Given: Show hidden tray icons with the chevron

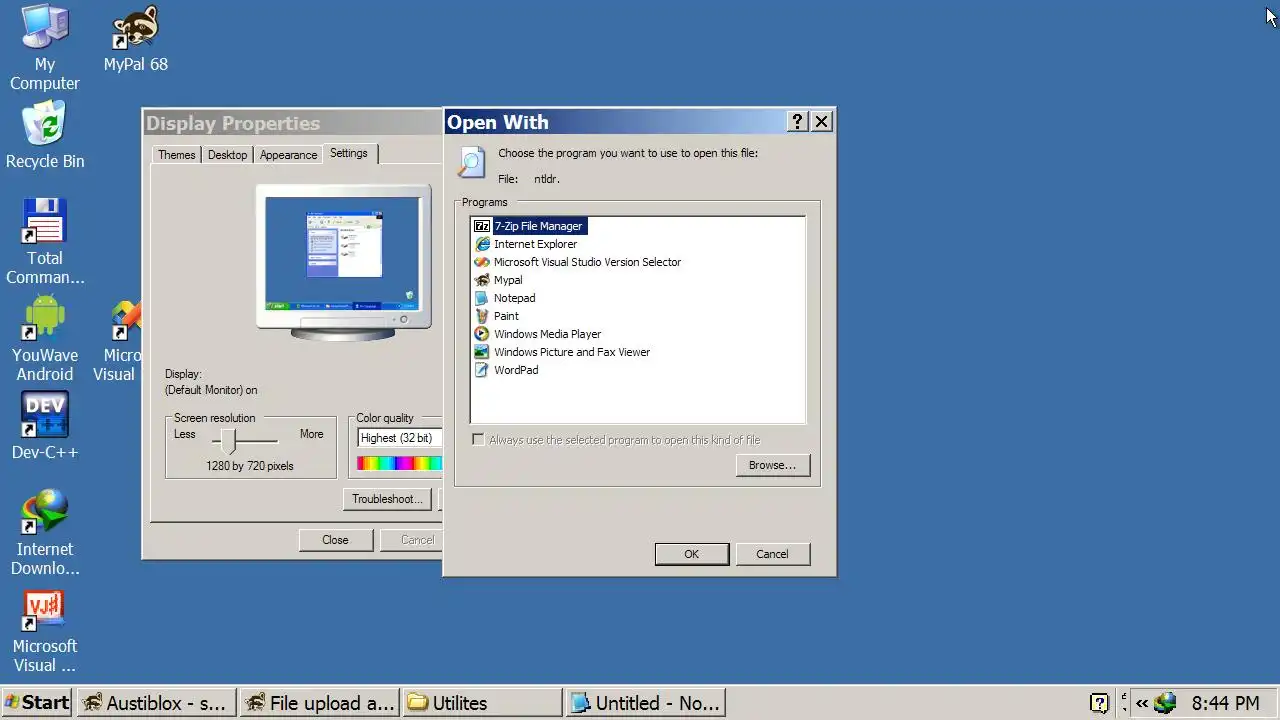Looking at the screenshot, I should pyautogui.click(x=1141, y=703).
